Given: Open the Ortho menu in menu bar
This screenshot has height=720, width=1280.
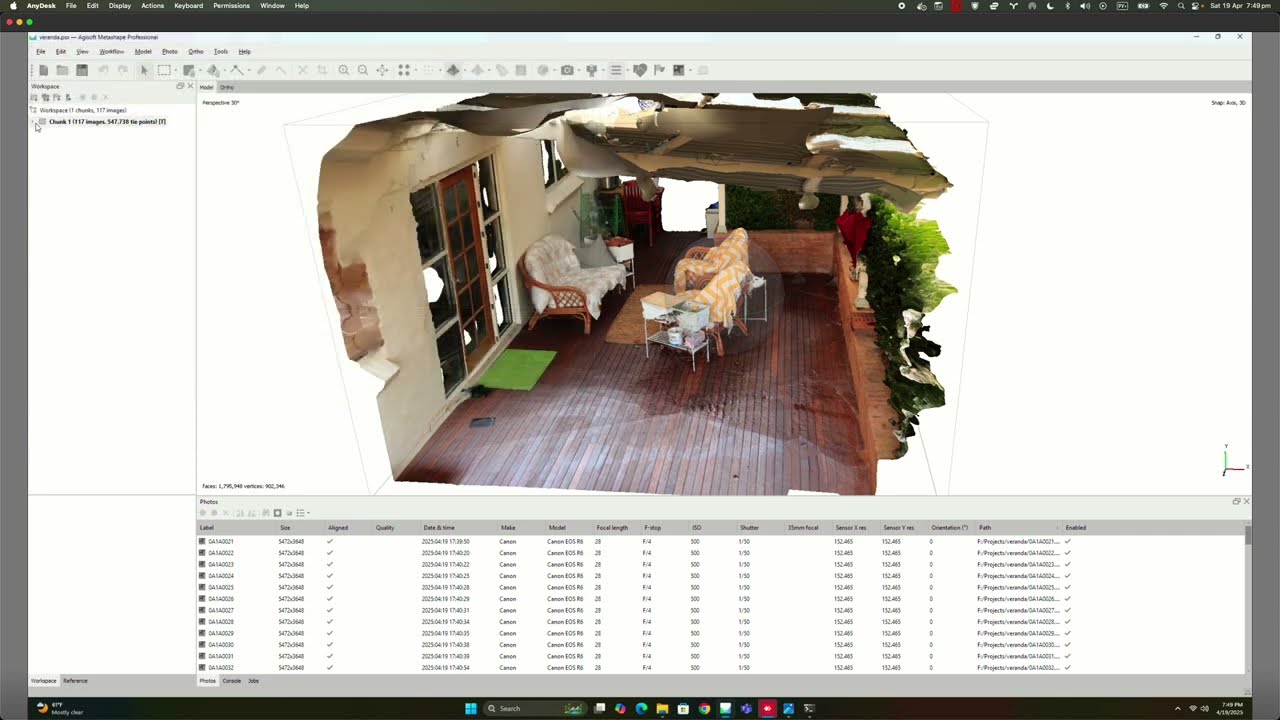Looking at the screenshot, I should click(x=196, y=51).
